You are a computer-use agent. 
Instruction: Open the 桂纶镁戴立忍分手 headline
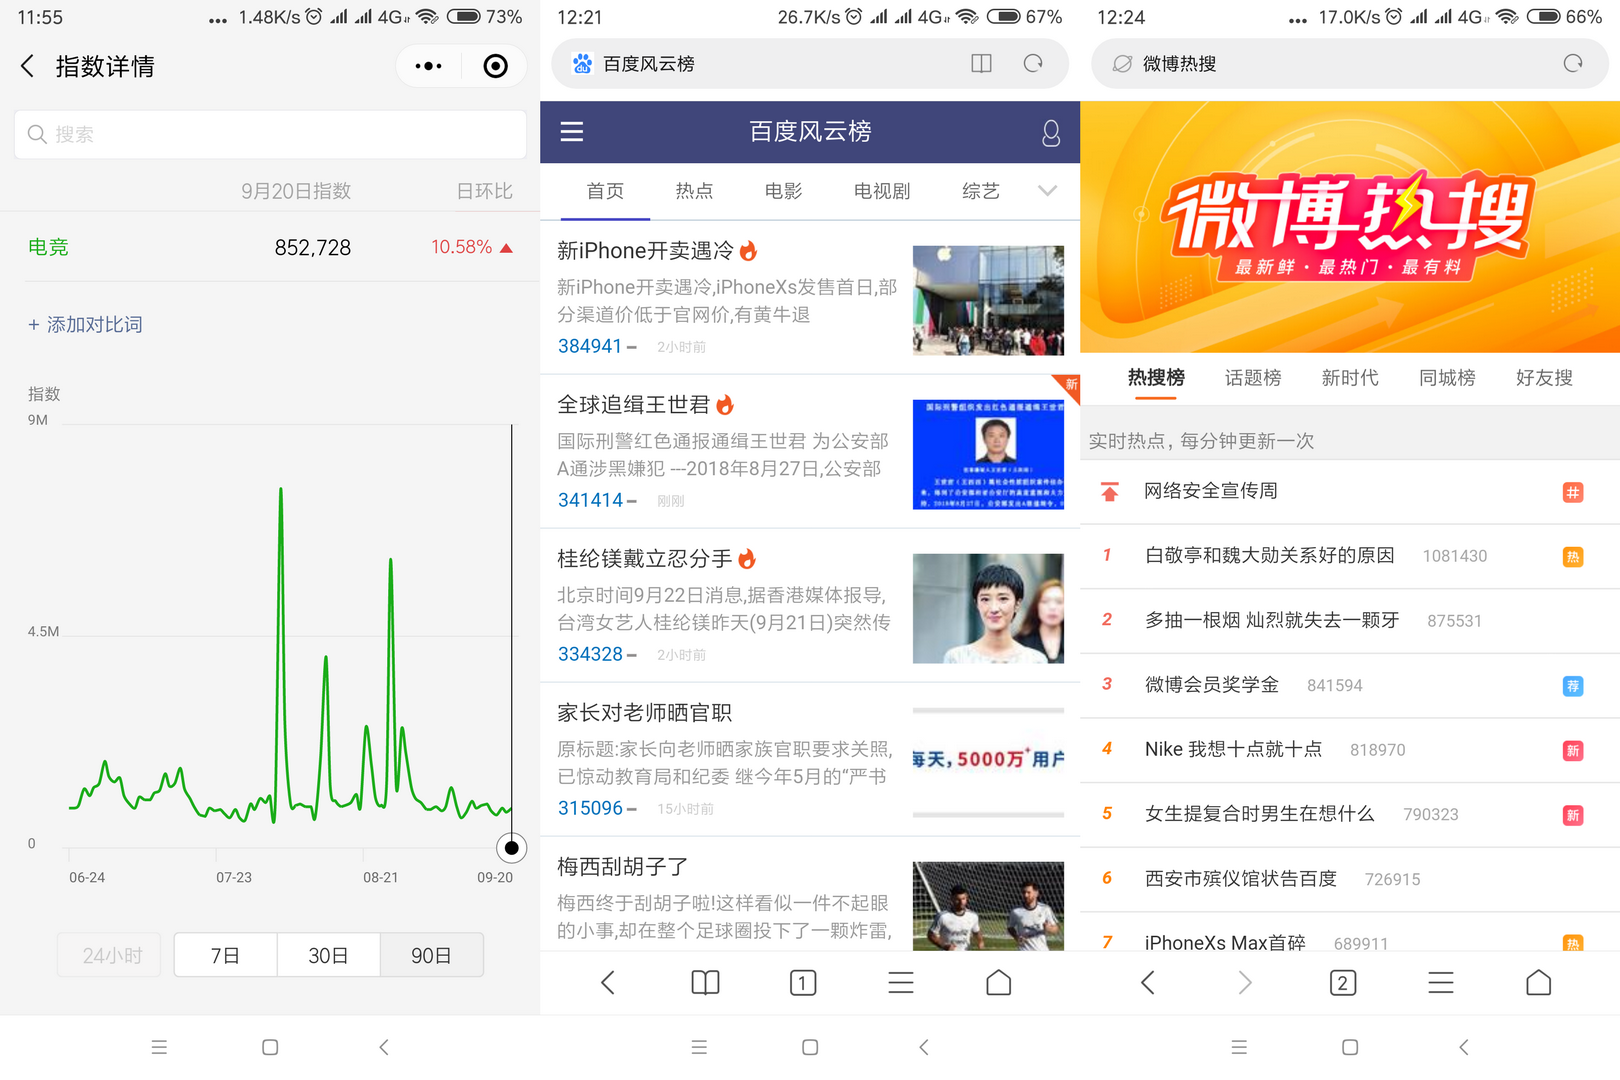point(645,559)
